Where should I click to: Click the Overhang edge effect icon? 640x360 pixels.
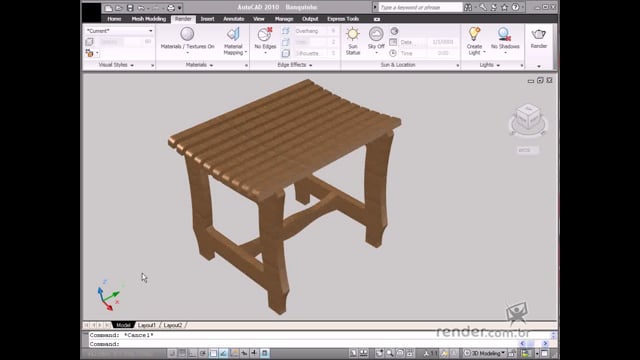click(286, 31)
